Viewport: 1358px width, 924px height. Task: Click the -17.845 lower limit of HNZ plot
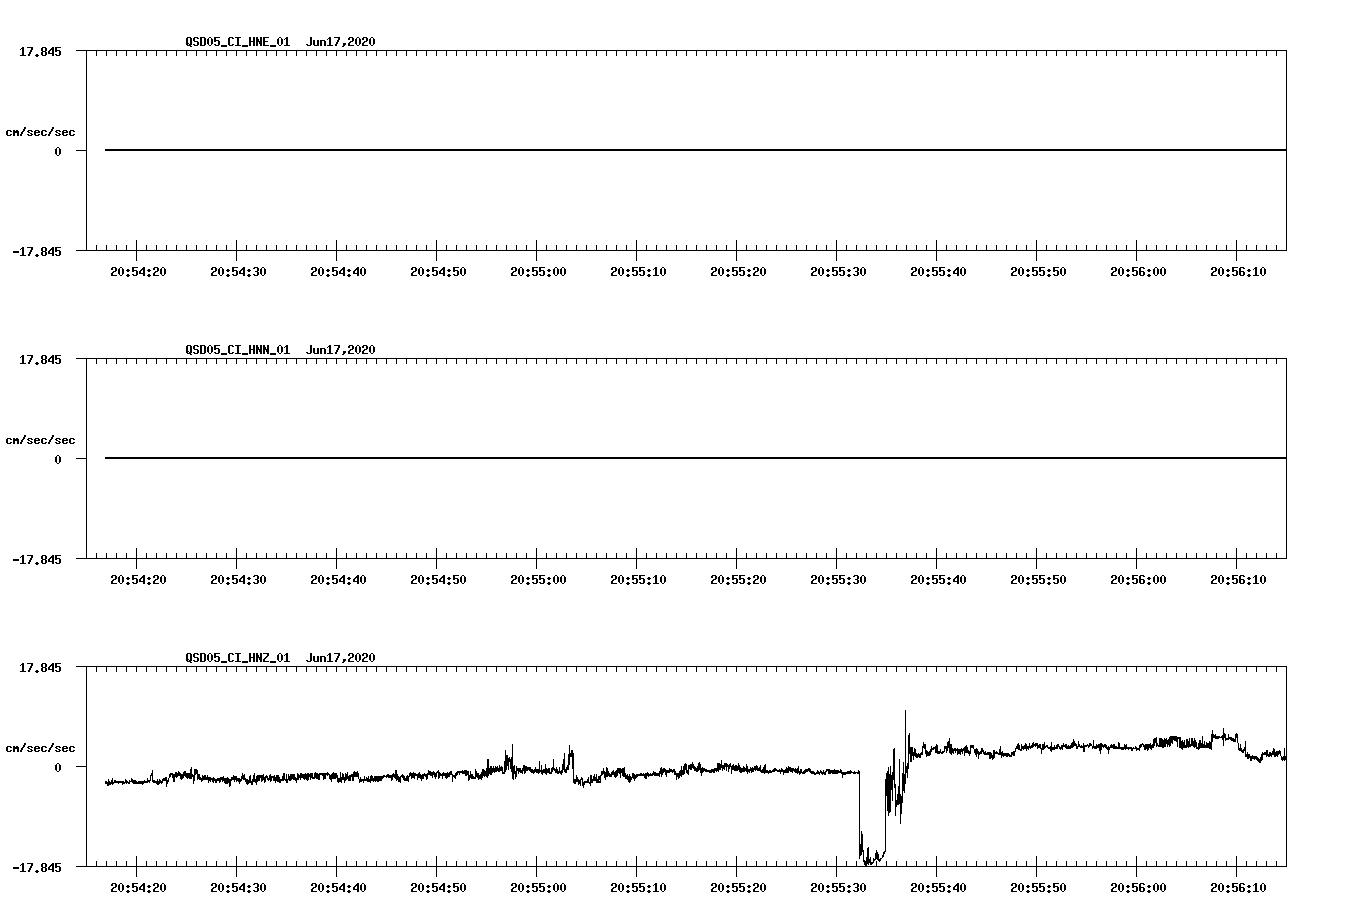tap(37, 867)
